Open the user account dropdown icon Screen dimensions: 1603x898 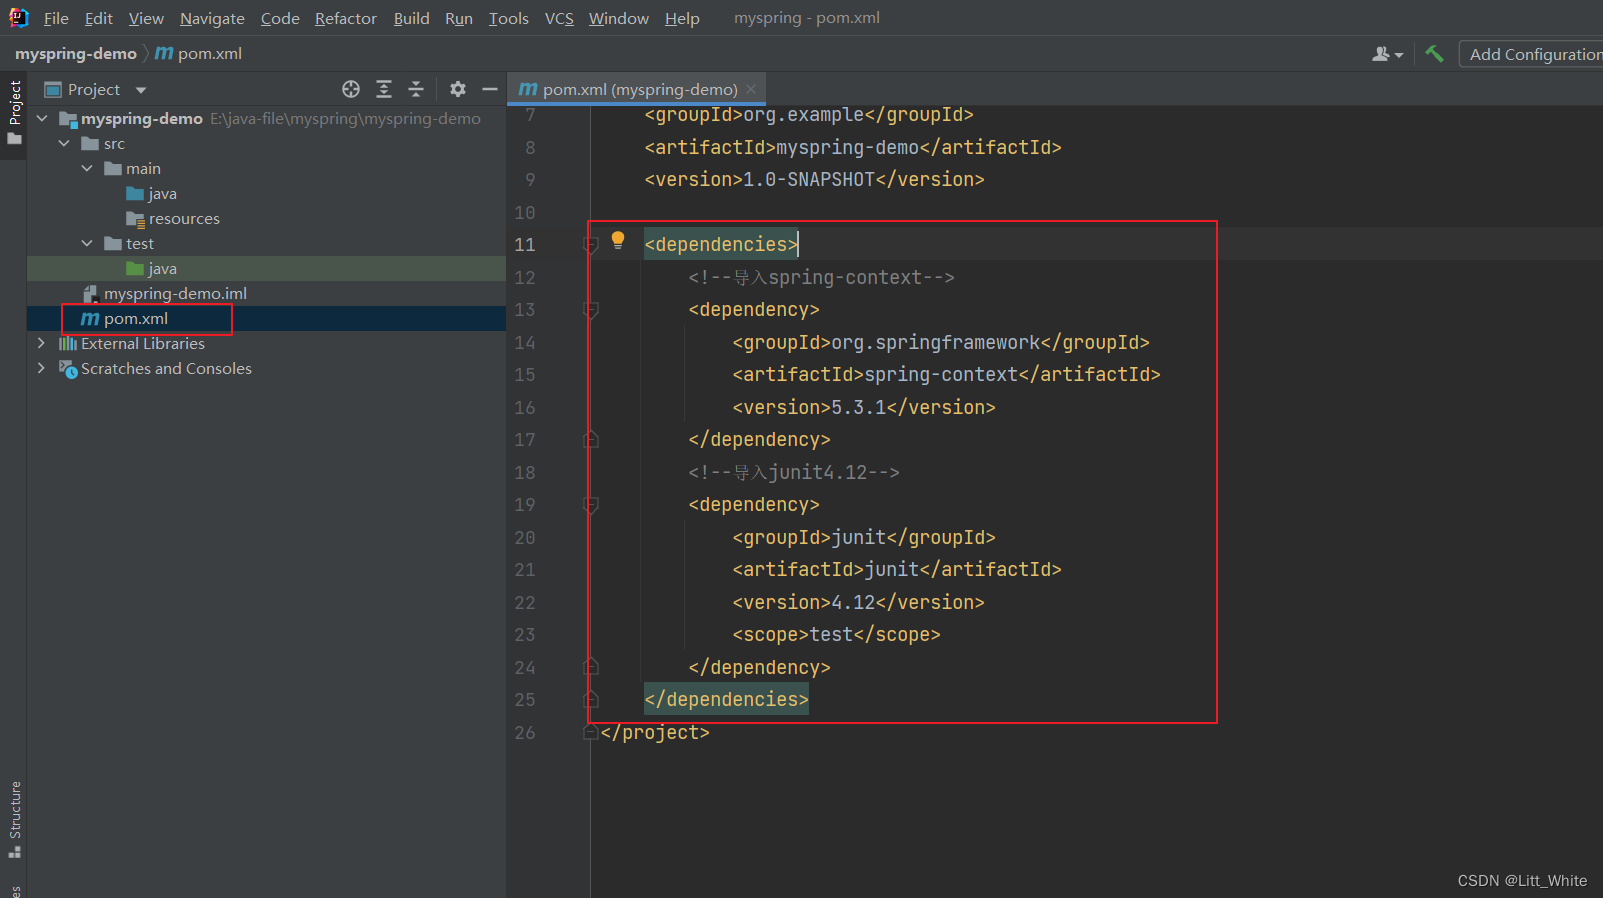pyautogui.click(x=1387, y=54)
